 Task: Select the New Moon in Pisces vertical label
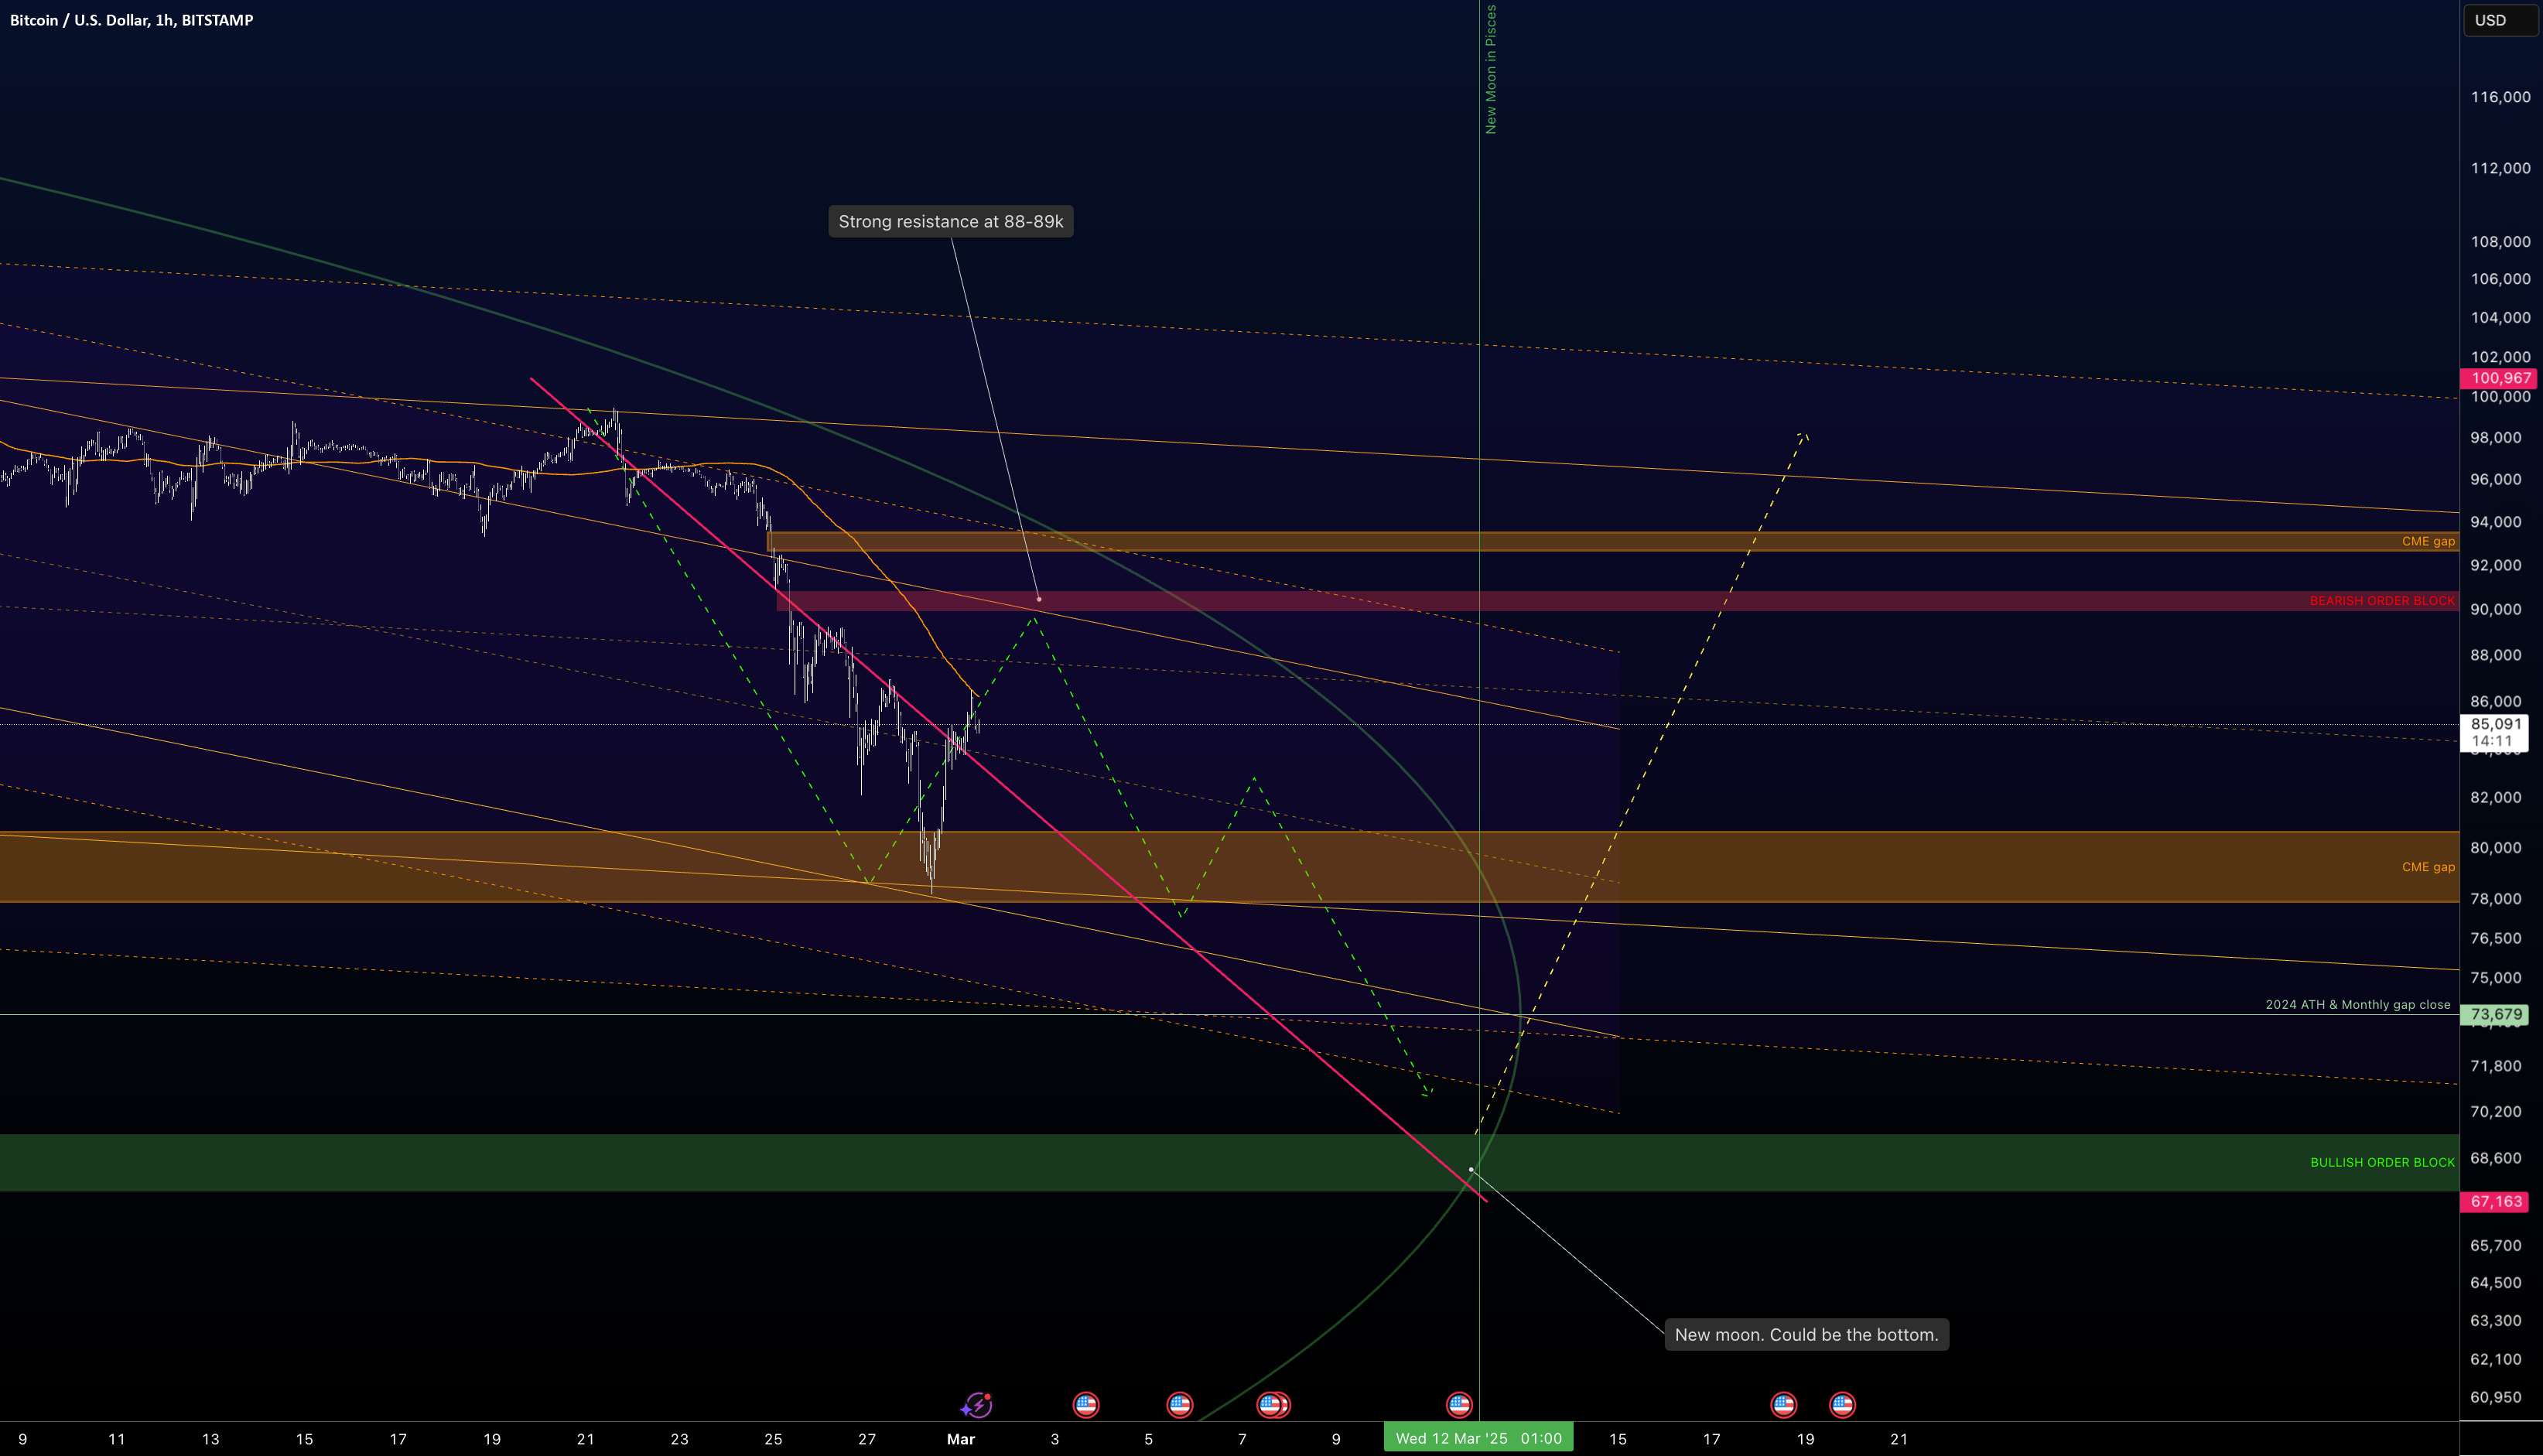click(1491, 69)
